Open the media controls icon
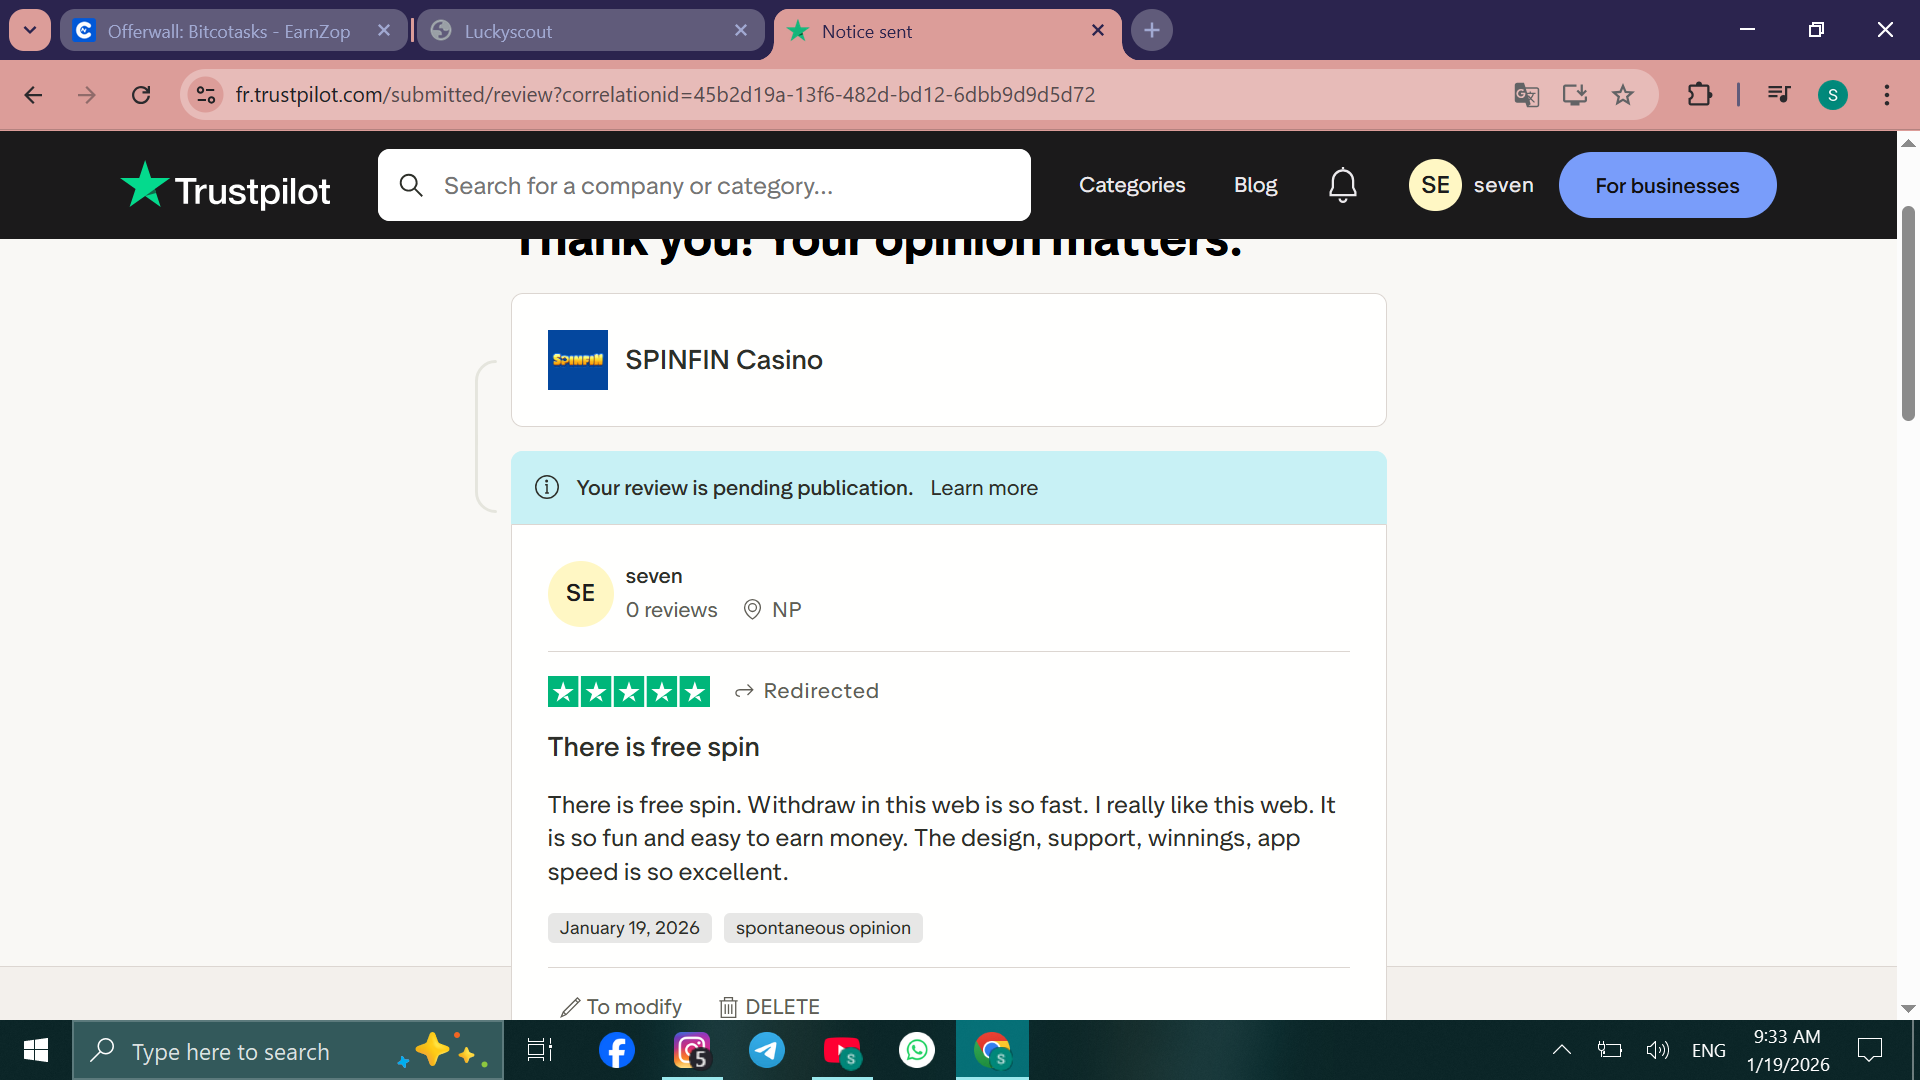This screenshot has height=1080, width=1920. (1779, 95)
